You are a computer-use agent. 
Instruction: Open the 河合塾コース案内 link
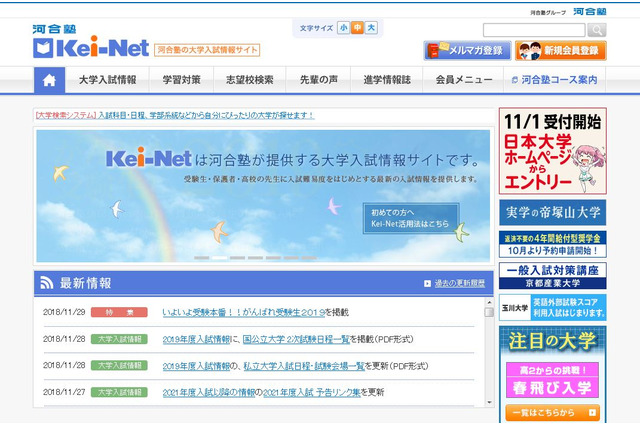(x=555, y=80)
